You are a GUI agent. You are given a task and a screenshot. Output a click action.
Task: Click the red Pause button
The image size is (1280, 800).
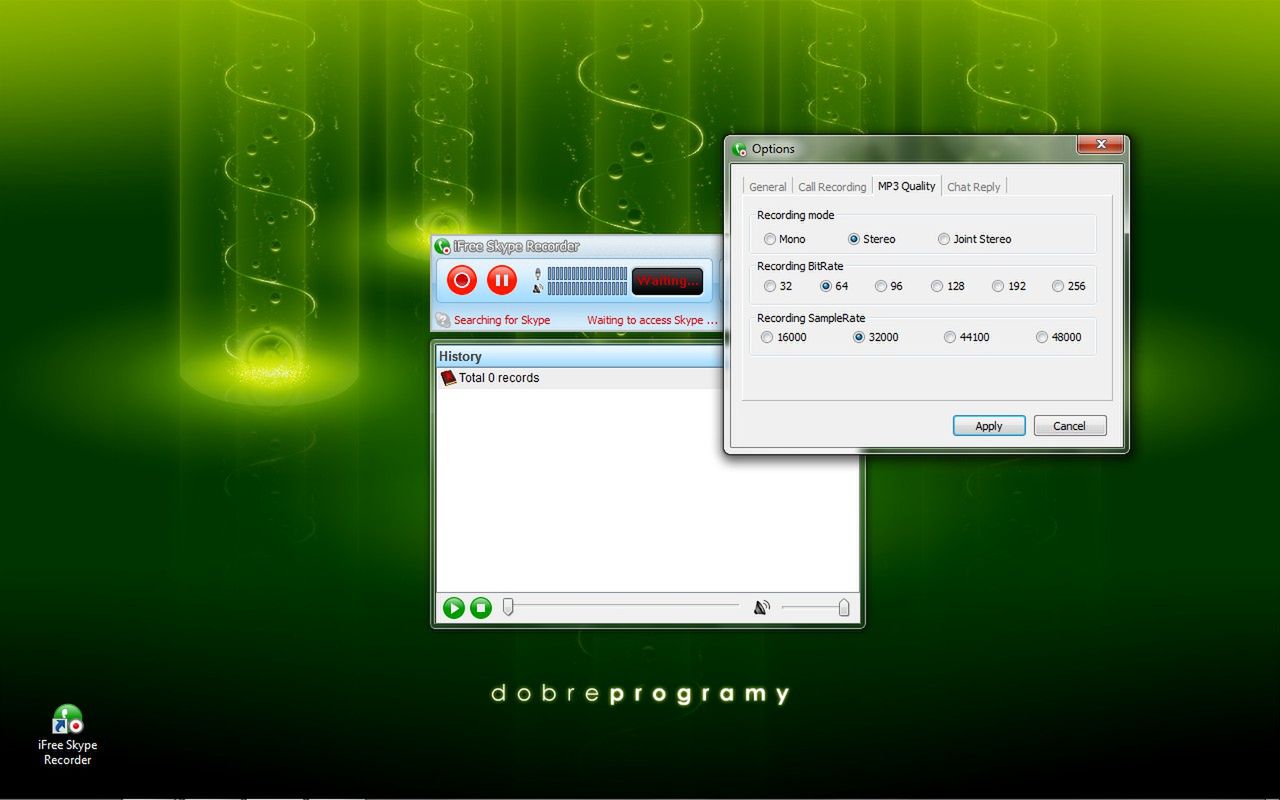click(502, 280)
